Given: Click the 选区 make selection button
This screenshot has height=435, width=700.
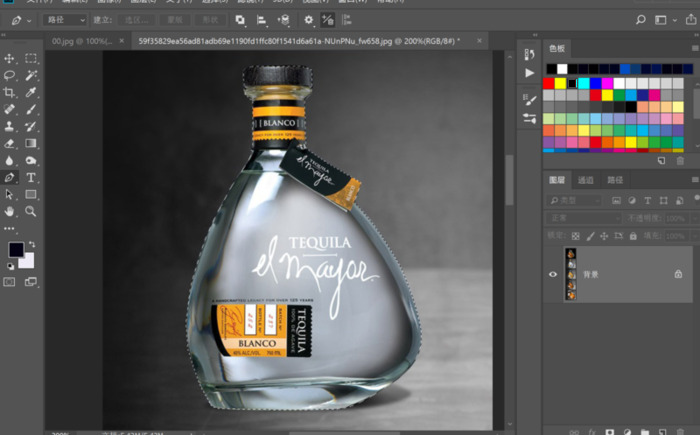Looking at the screenshot, I should tap(134, 19).
